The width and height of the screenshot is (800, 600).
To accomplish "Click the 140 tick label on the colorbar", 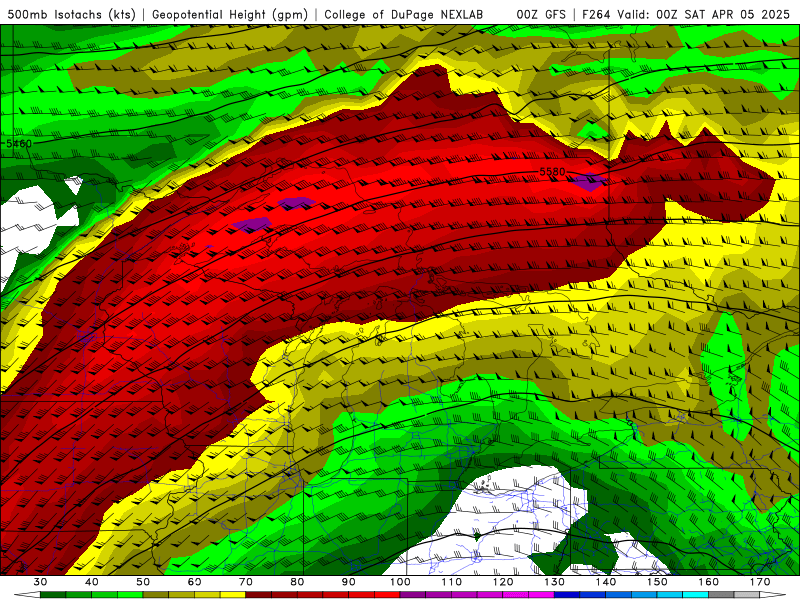I will tap(606, 582).
